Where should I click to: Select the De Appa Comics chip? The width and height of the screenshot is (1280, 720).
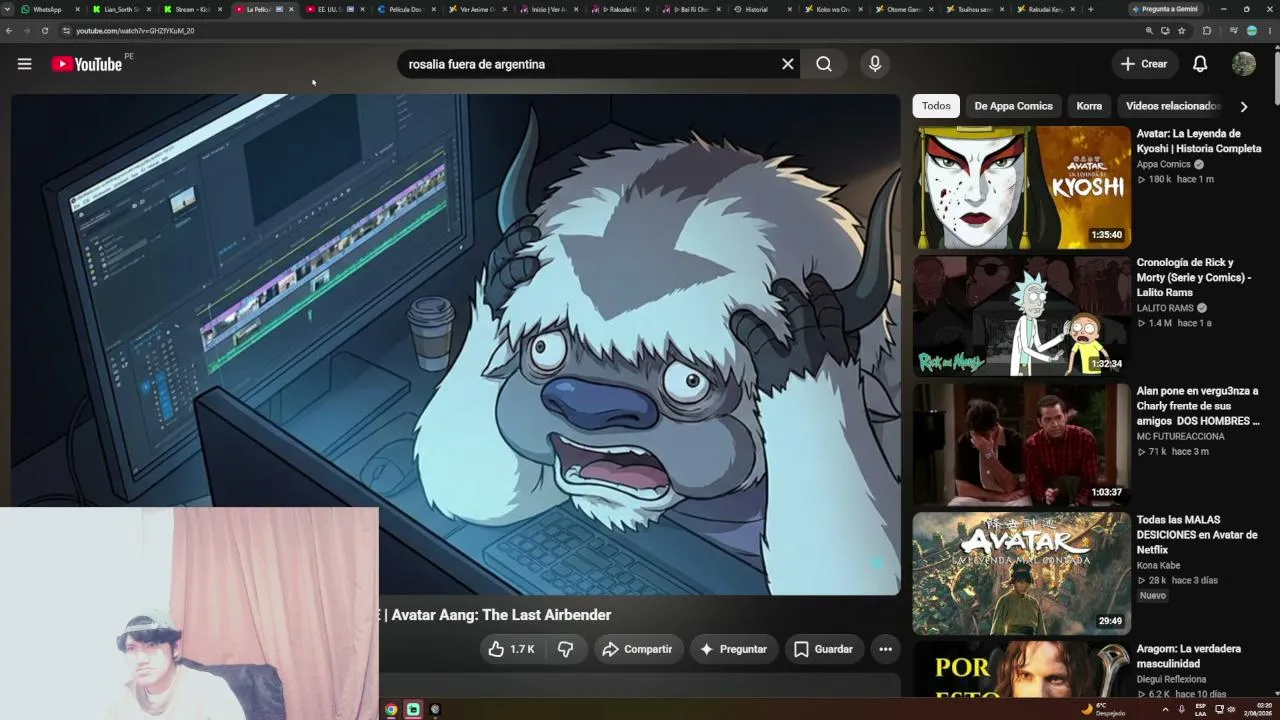point(1013,106)
